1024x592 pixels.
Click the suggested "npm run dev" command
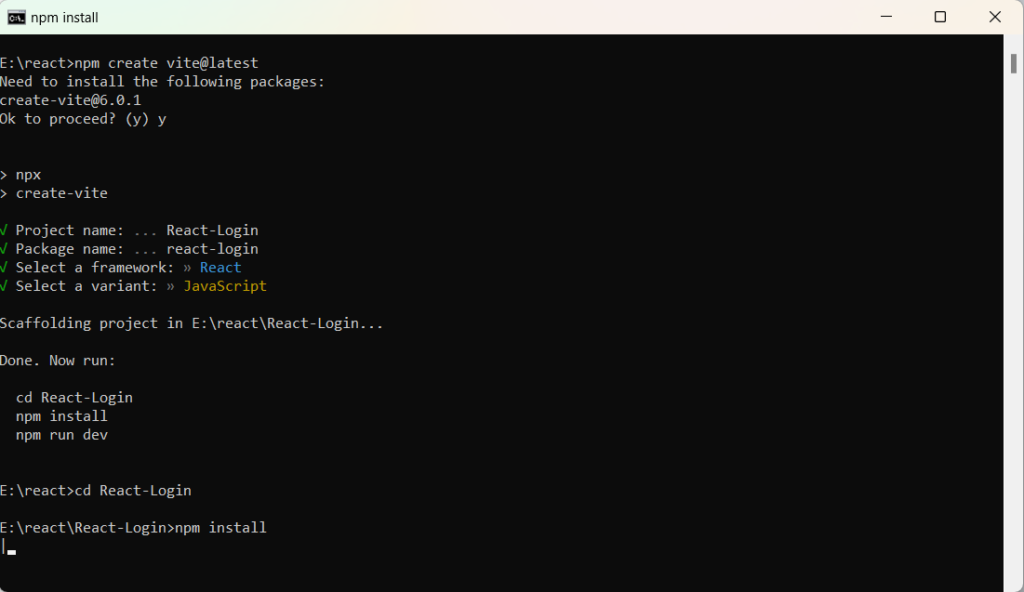[62, 435]
